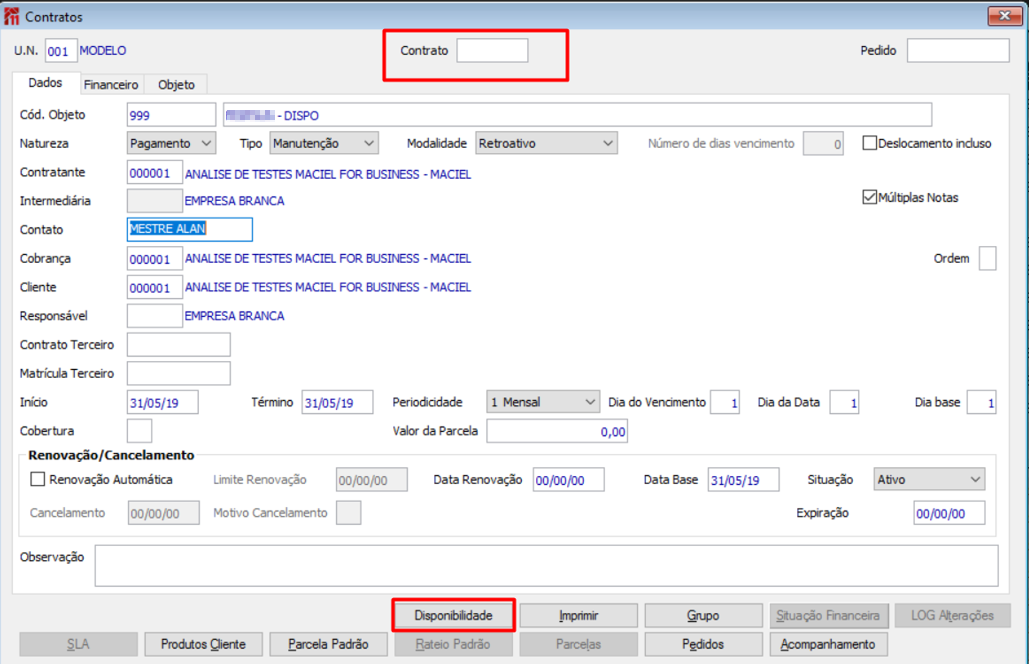Click the Contratante code field
This screenshot has width=1029, height=664.
click(x=154, y=173)
